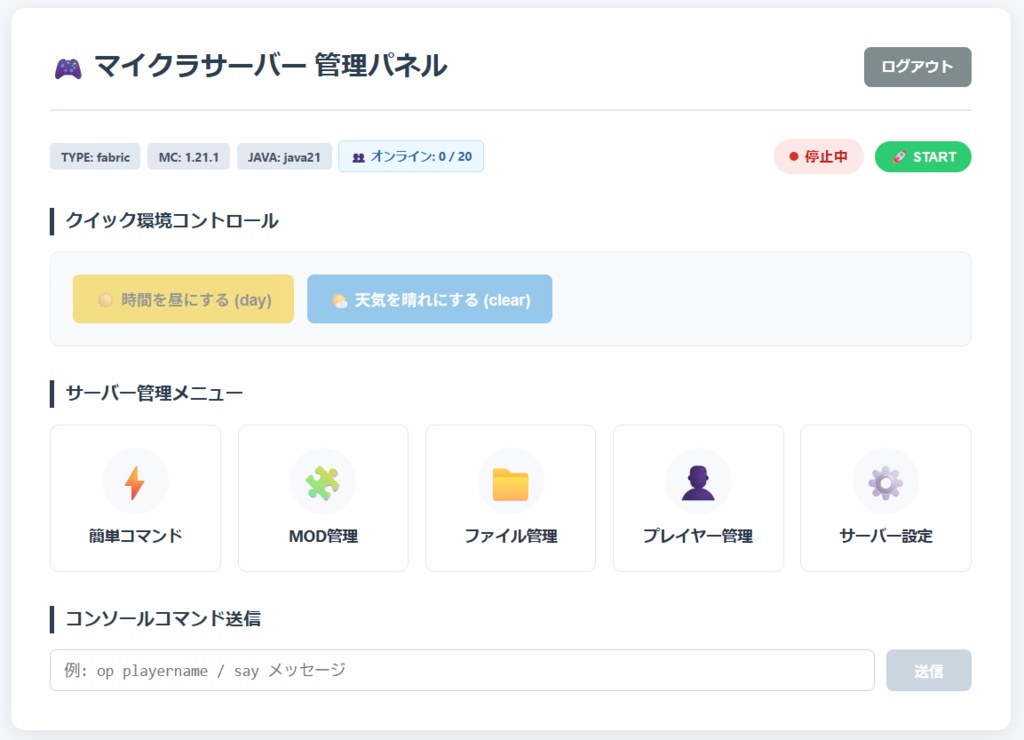Click the green puzzle piece MOD icon
Screen dimensions: 1024x740
tap(323, 483)
